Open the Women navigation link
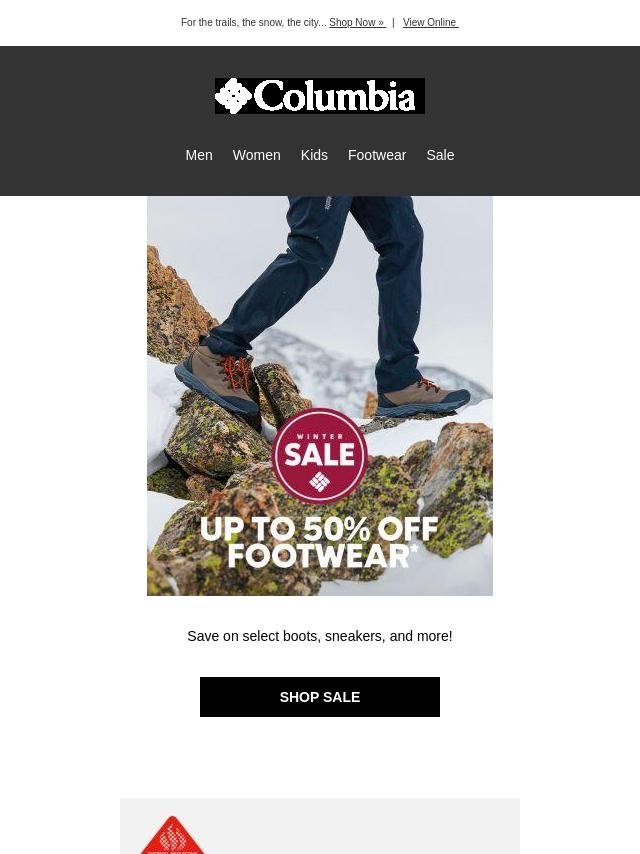640x854 pixels. tap(257, 155)
